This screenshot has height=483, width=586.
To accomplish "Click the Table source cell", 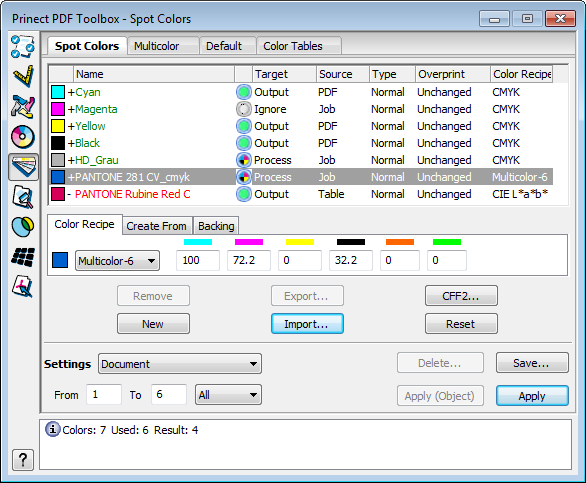I will (331, 194).
